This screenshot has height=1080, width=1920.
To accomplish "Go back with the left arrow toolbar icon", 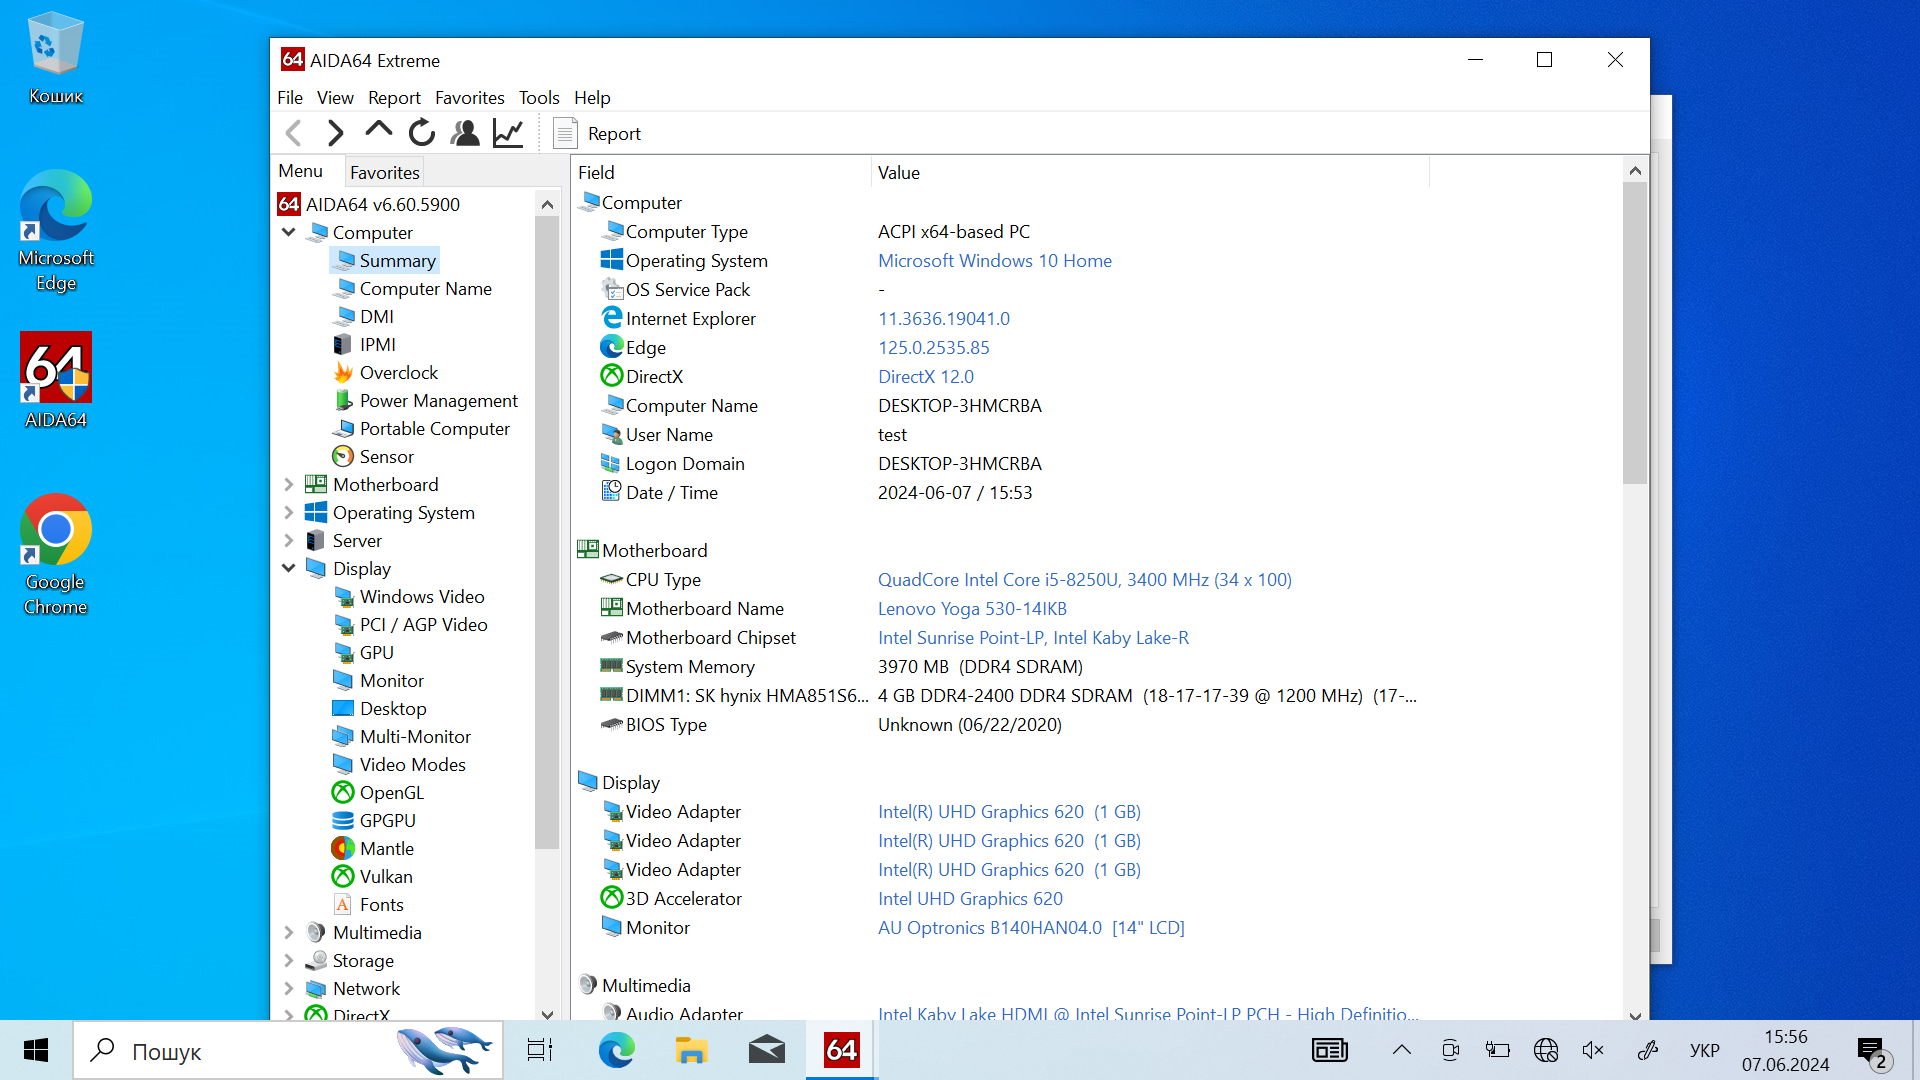I will click(x=294, y=133).
